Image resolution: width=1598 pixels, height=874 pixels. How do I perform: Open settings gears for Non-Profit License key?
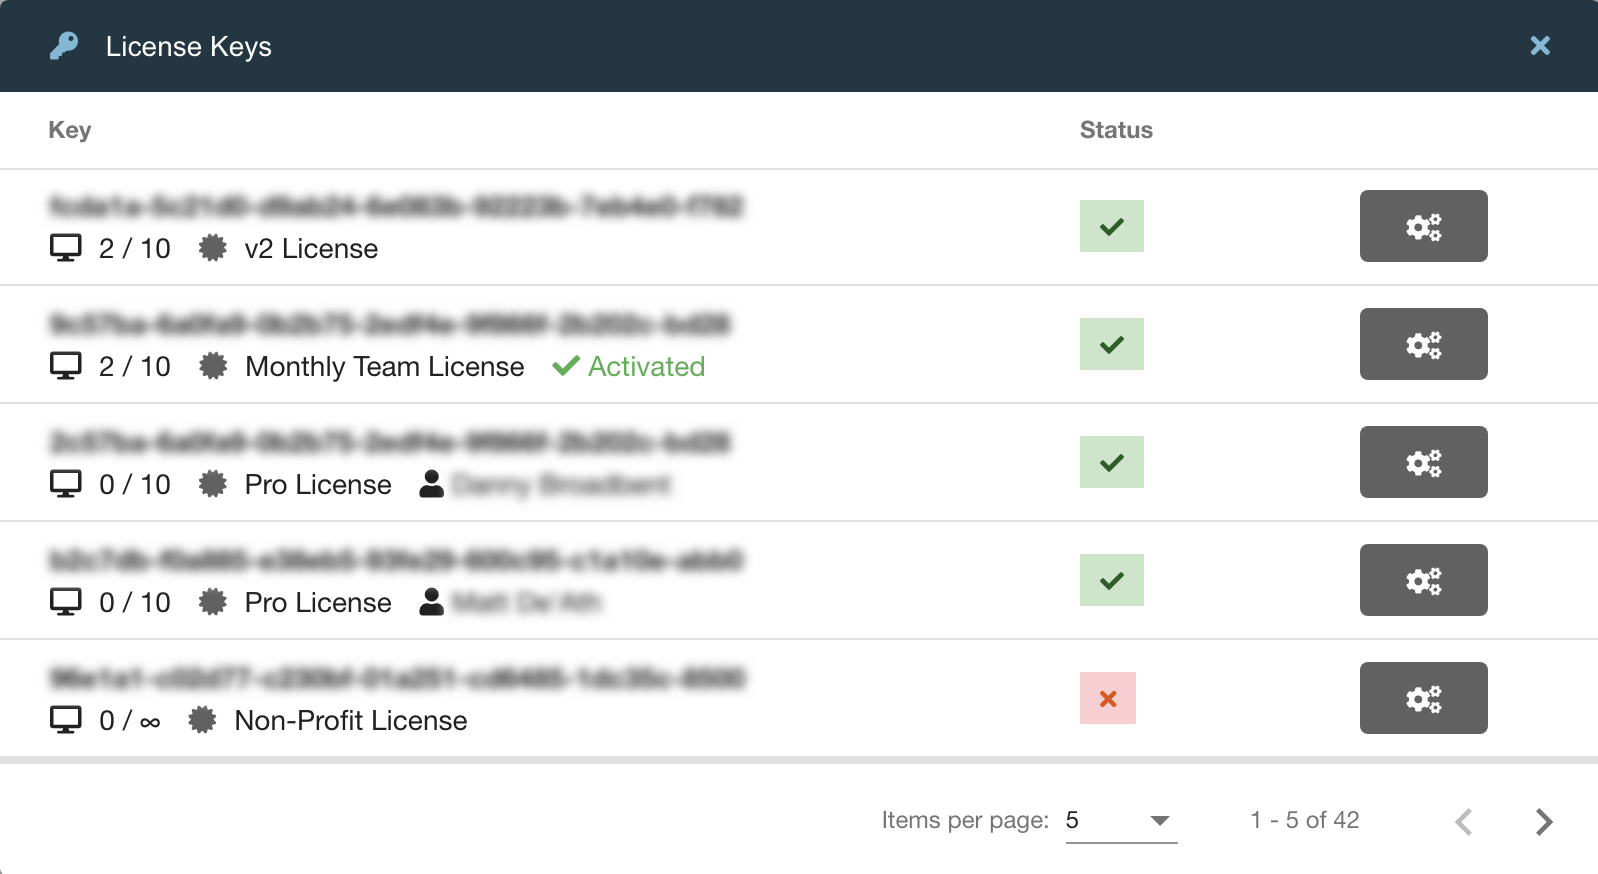(1423, 698)
